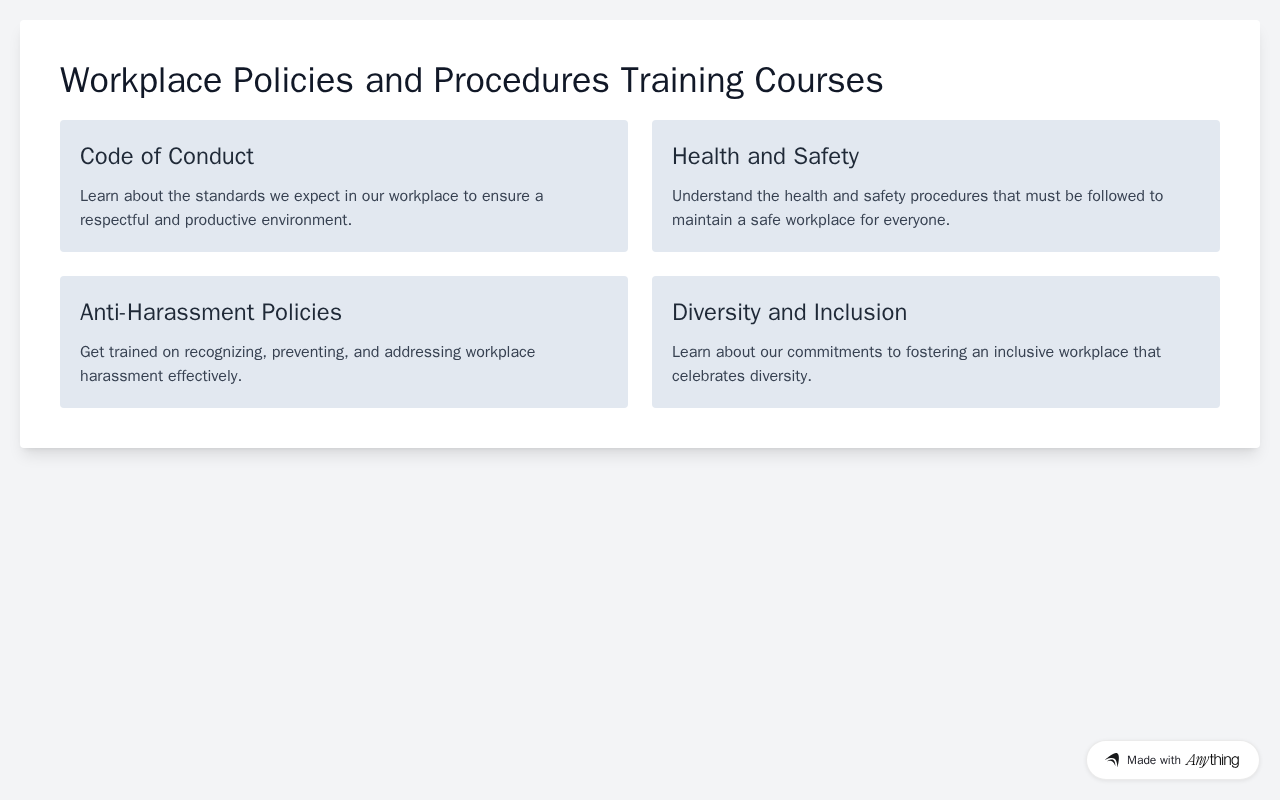Open the Anti-Harassment Policies card
Screen dimensions: 1280x800
pos(344,342)
